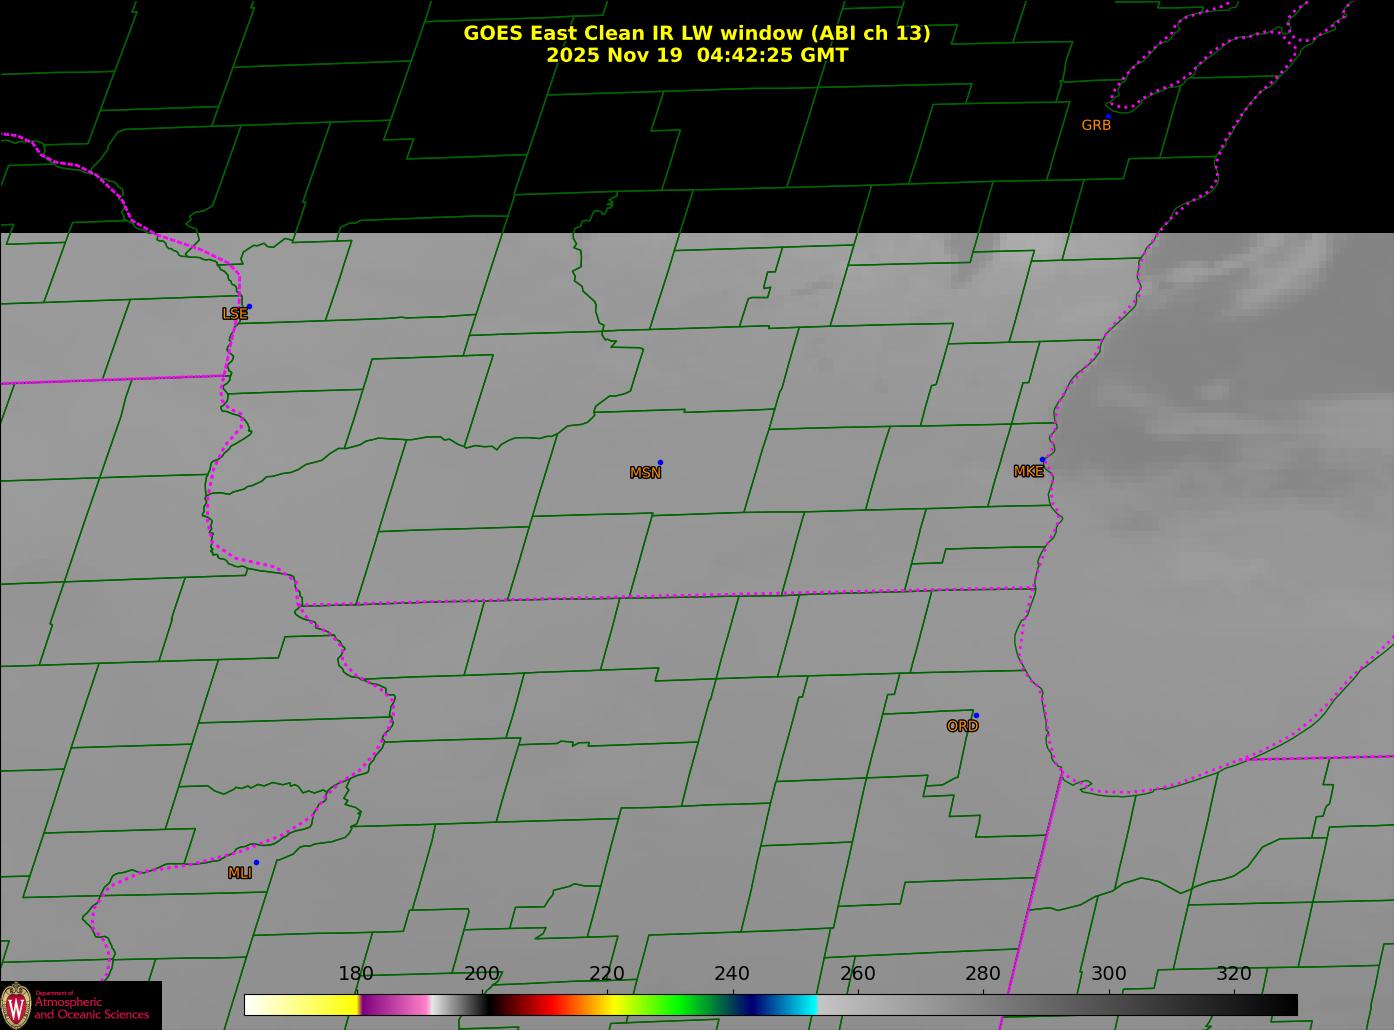Click the blue station dot at MSN
This screenshot has height=1030, width=1394.
tap(660, 463)
